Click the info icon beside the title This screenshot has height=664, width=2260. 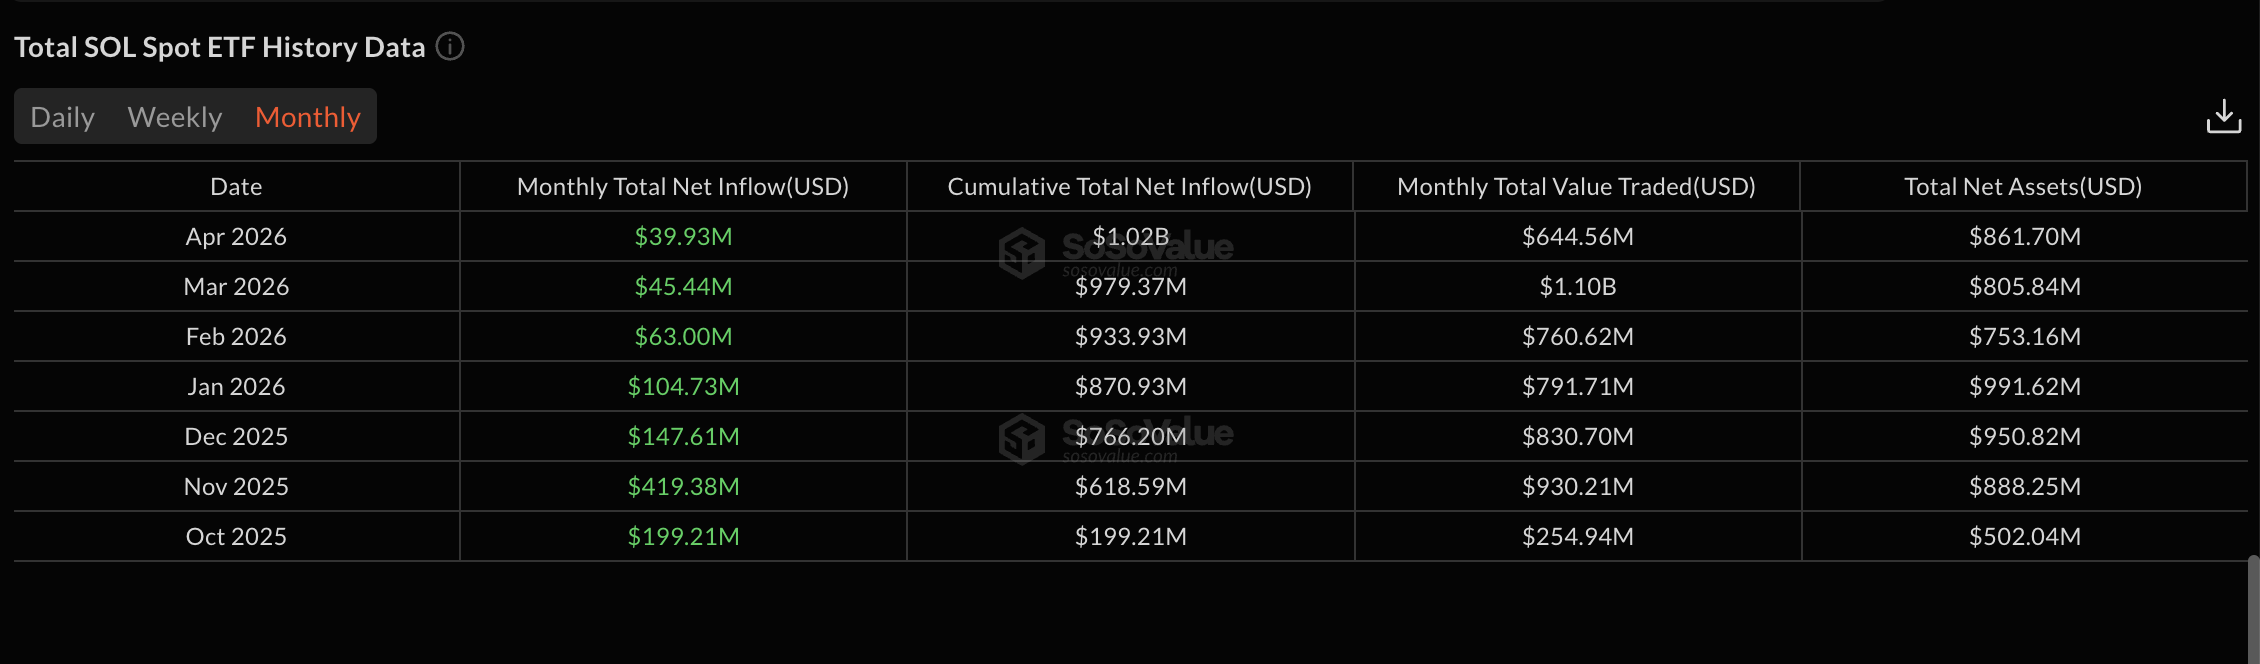pyautogui.click(x=450, y=47)
